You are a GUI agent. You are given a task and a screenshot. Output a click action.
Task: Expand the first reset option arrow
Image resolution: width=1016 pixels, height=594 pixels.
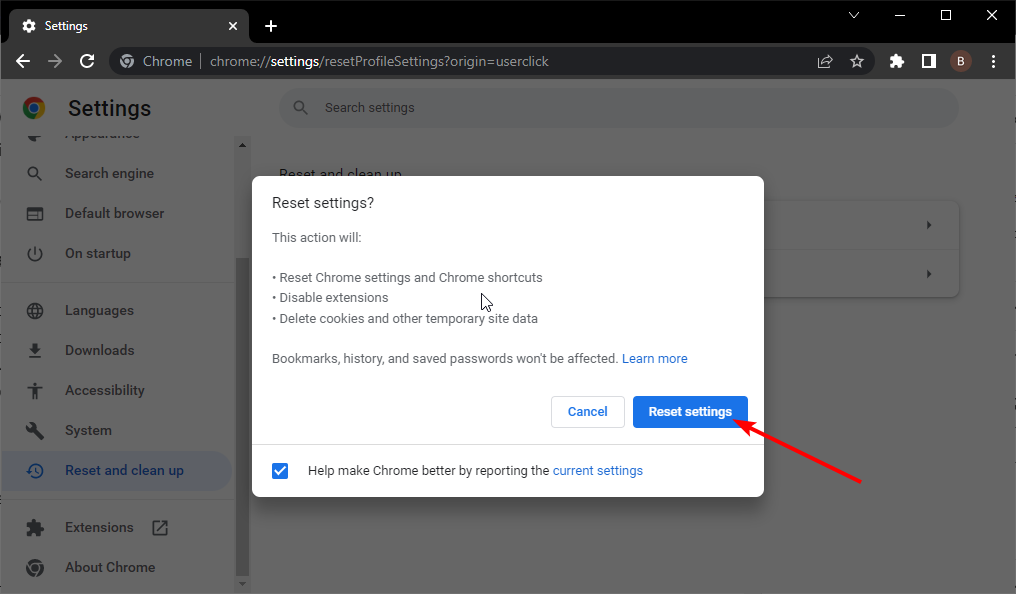pyautogui.click(x=929, y=225)
